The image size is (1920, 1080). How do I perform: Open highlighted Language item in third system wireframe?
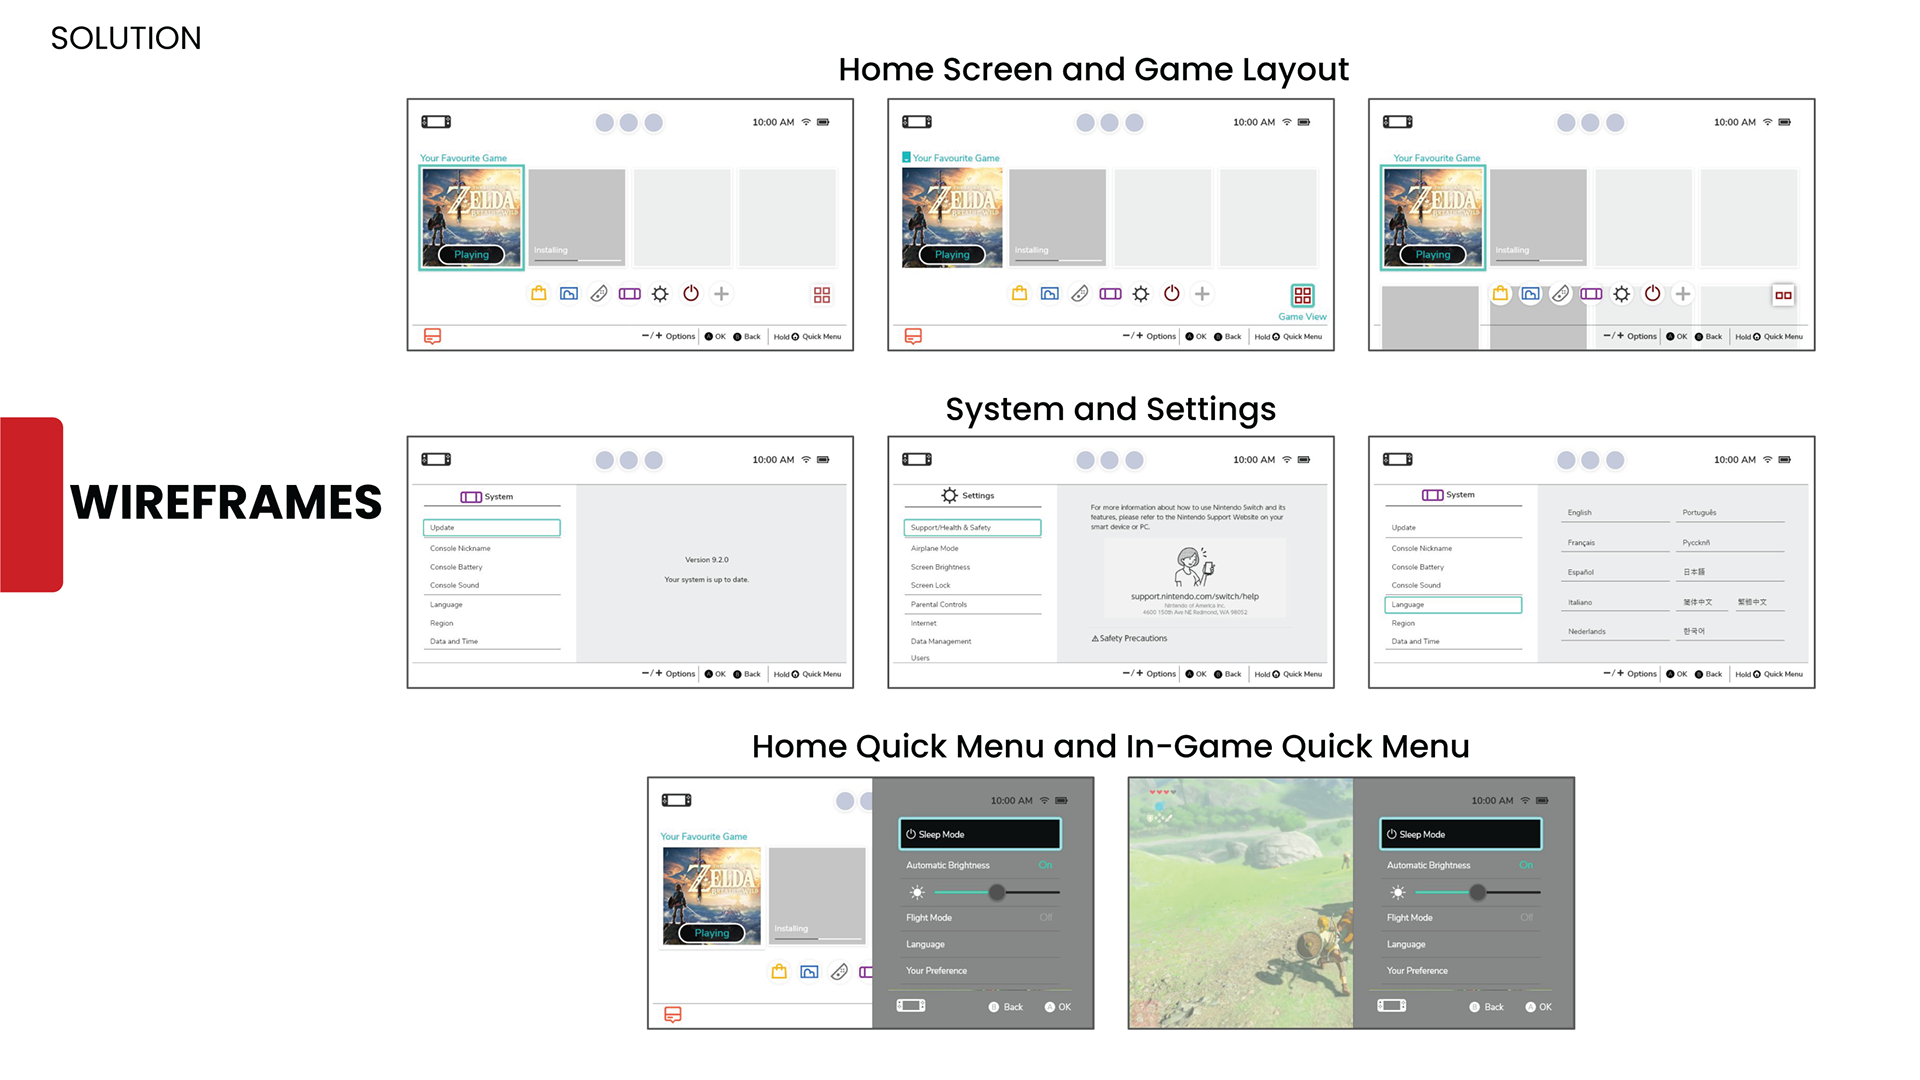click(1453, 605)
